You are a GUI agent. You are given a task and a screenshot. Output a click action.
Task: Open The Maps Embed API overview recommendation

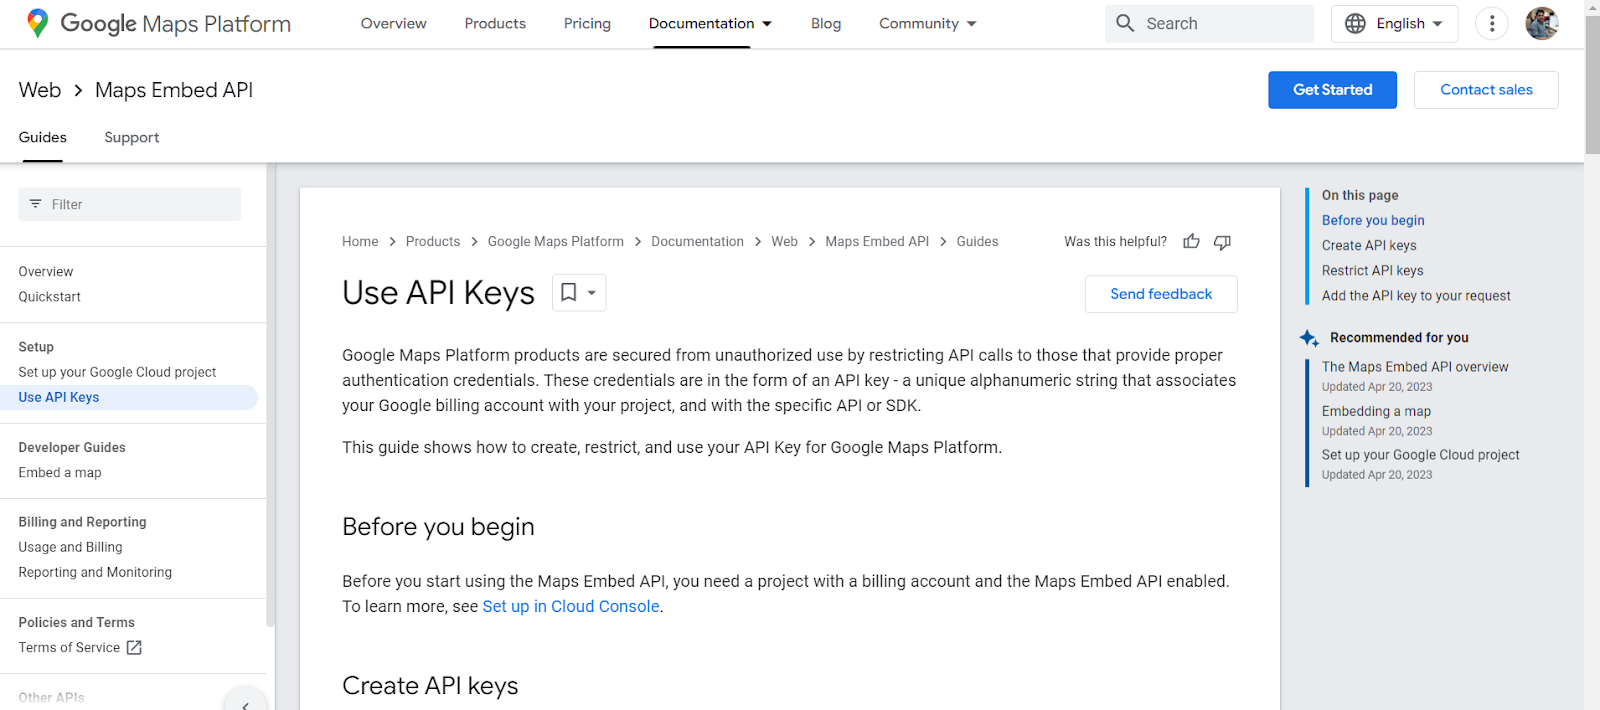[x=1415, y=367]
